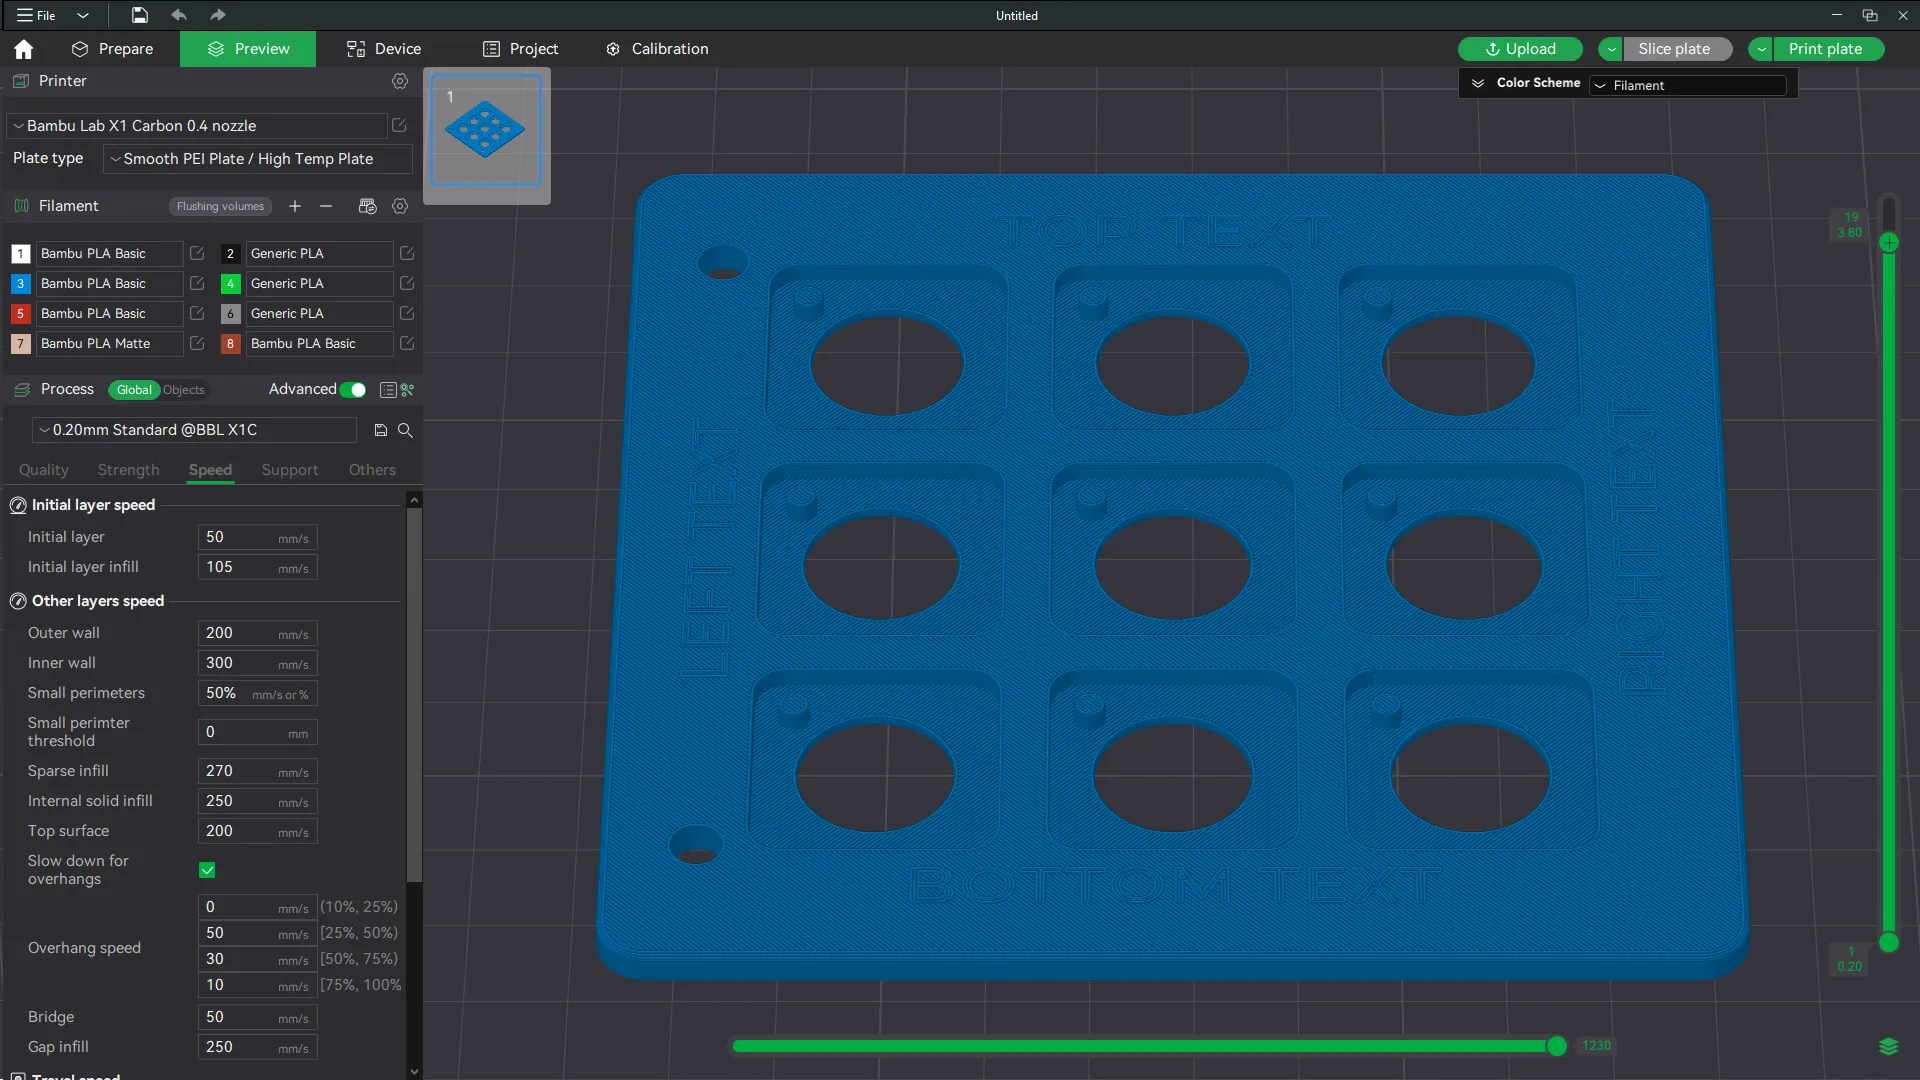The width and height of the screenshot is (1920, 1080).
Task: Edit filament 3 Bambu PLA Basic preset
Action: click(x=197, y=284)
